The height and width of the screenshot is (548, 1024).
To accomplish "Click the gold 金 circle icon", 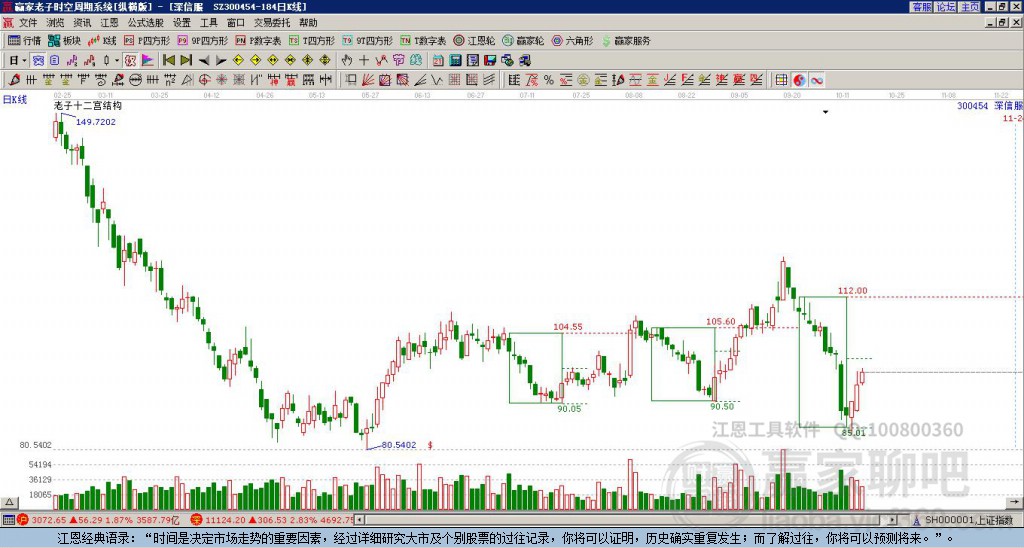I will click(583, 80).
